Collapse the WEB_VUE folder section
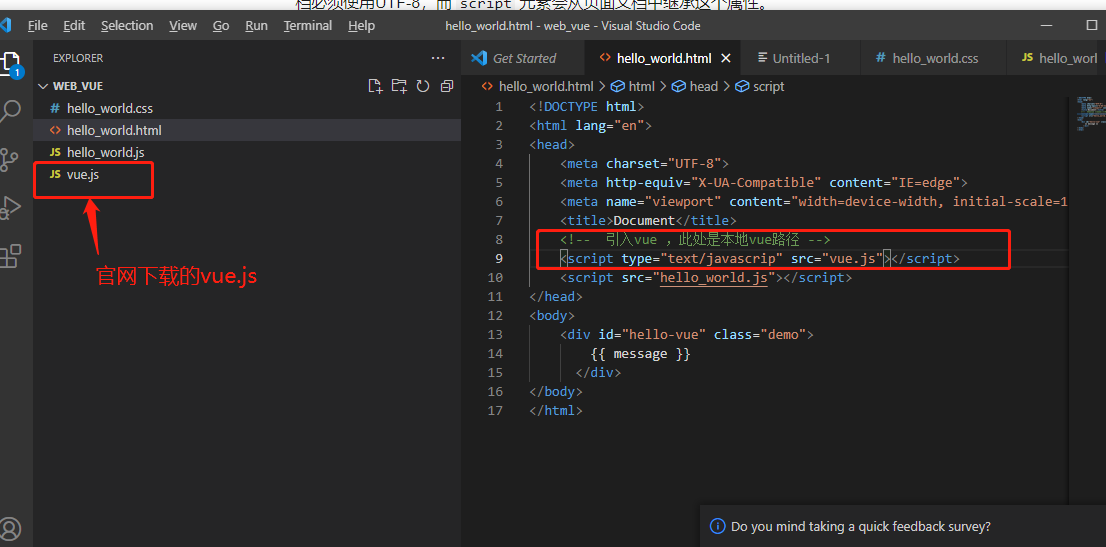Viewport: 1106px width, 547px height. click(x=247, y=86)
